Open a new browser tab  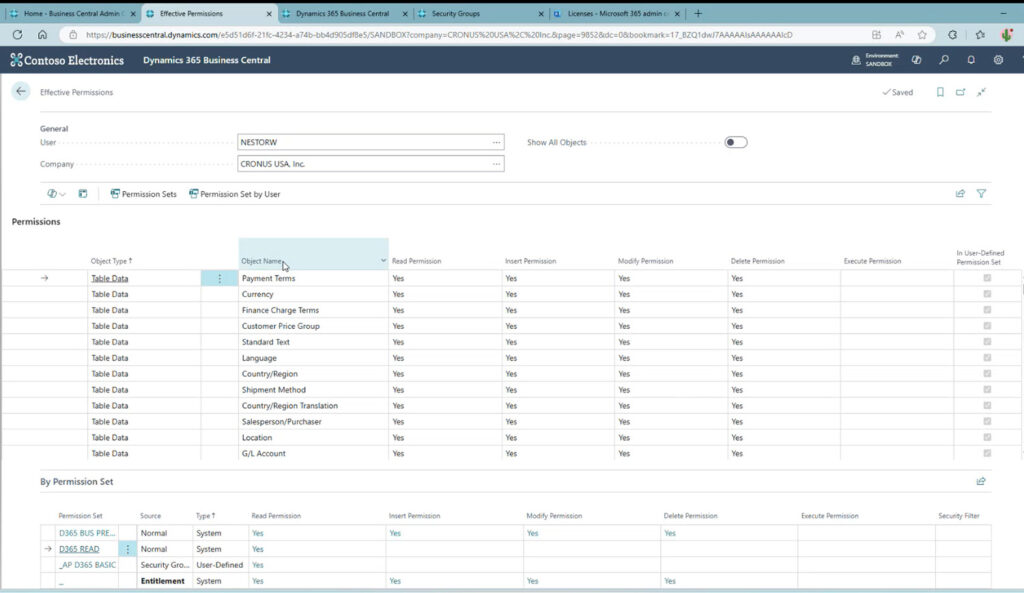(698, 13)
